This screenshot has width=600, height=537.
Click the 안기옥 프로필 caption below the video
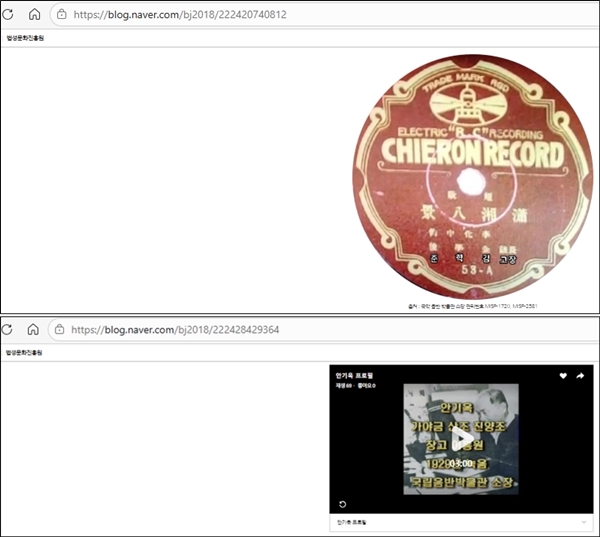(351, 523)
